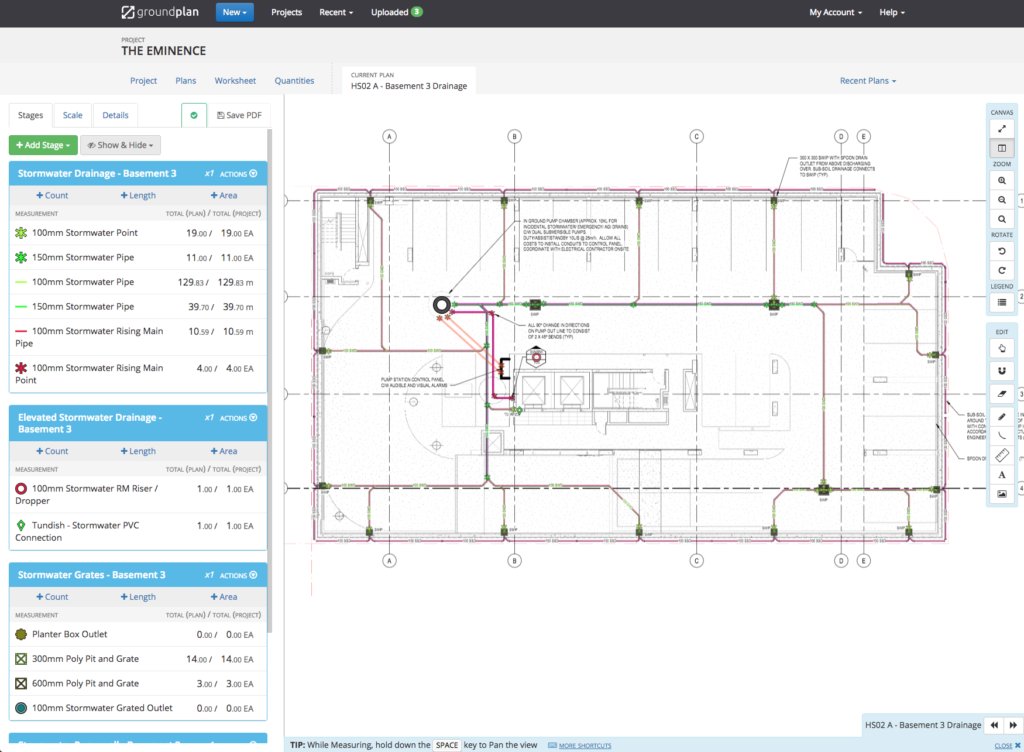Click the CURRENT PLAN HS02 A tab strip

[x=408, y=80]
